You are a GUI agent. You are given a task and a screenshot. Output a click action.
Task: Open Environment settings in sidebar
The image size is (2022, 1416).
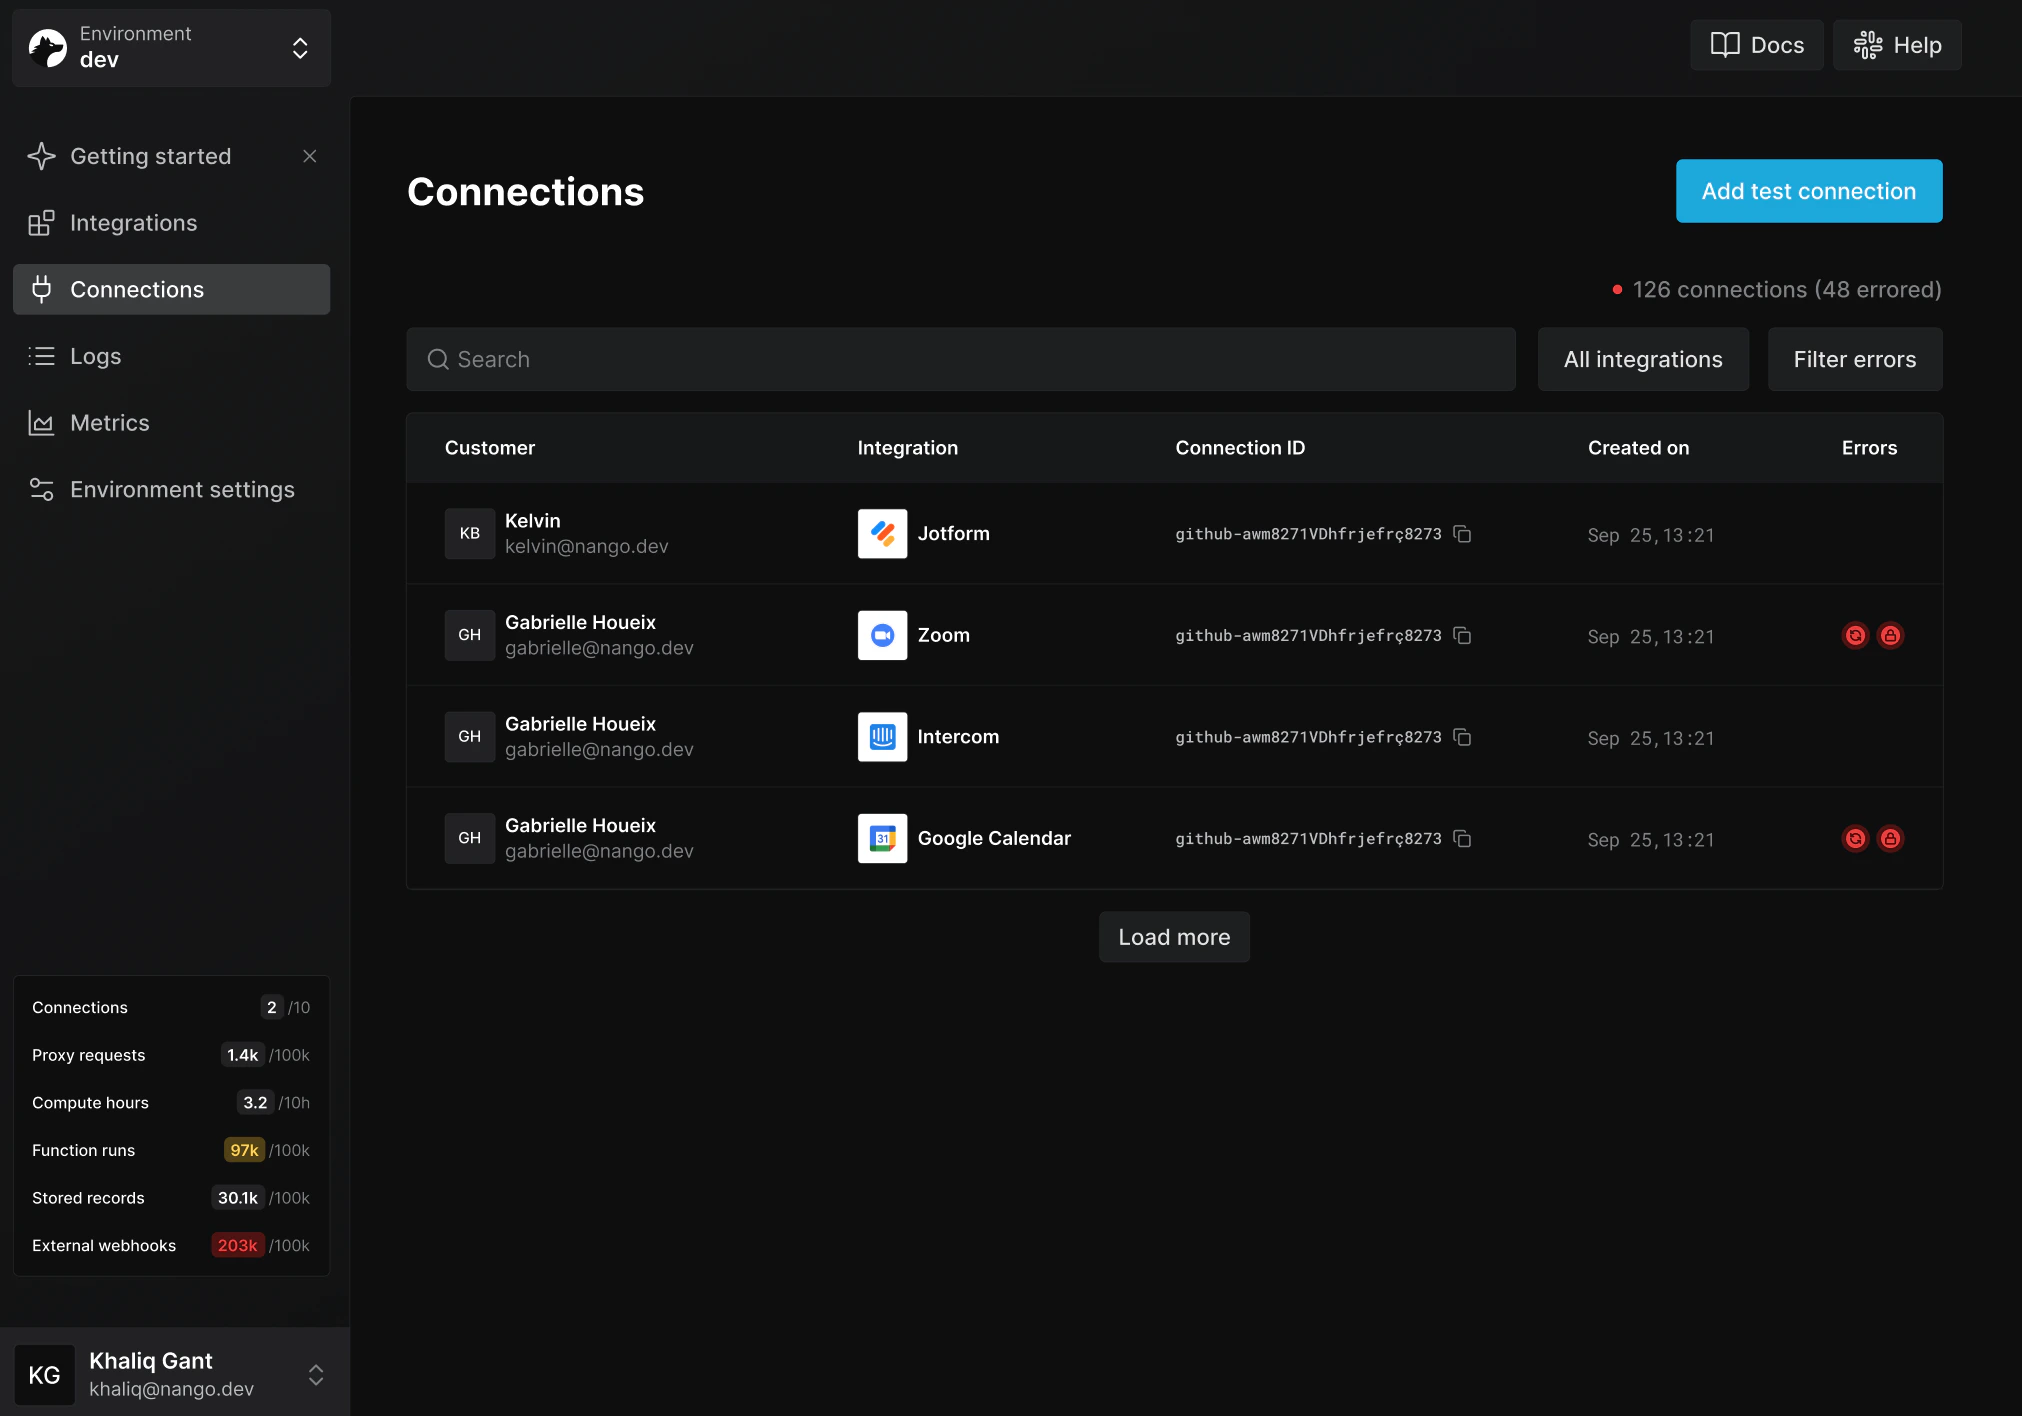click(182, 490)
